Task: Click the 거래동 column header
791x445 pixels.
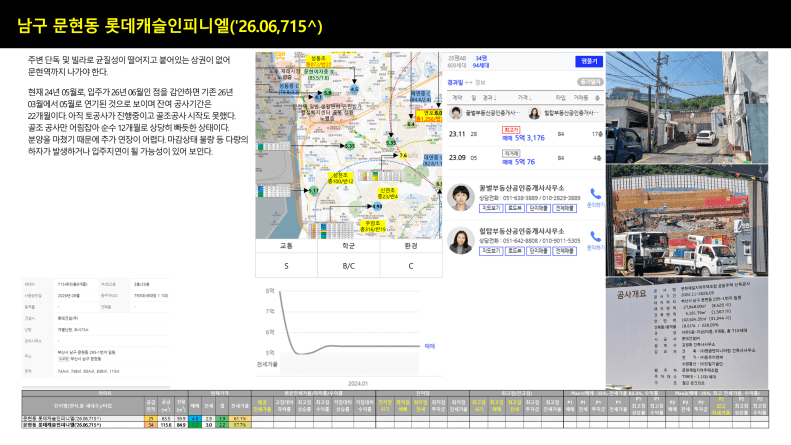Action: 581,97
